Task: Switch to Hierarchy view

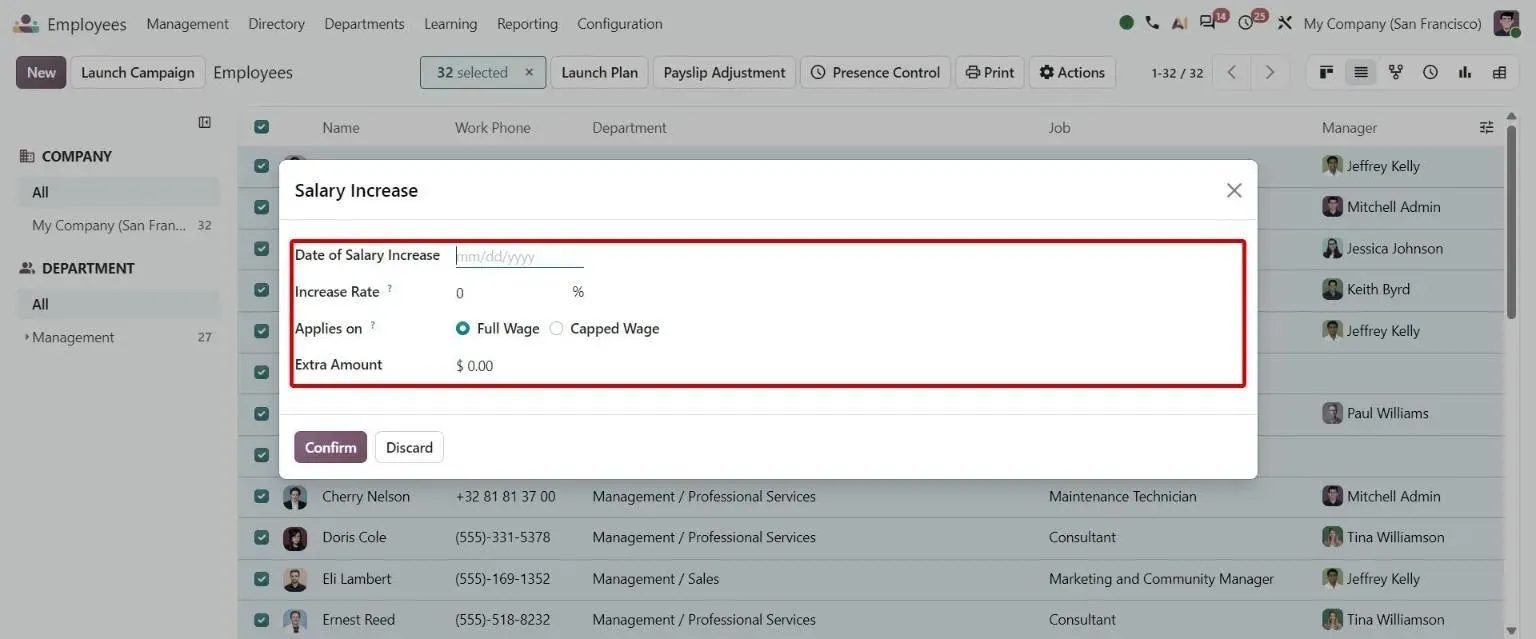Action: pos(1396,72)
